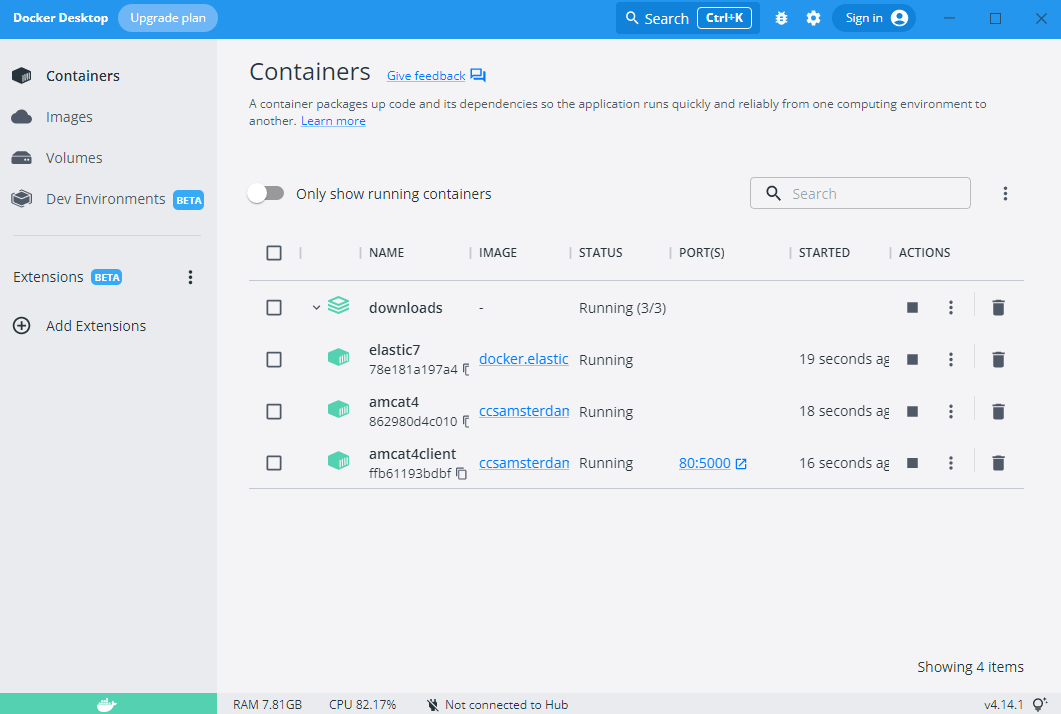Open settings via the gear icon
Screen dimensions: 1061x714
pos(813,18)
